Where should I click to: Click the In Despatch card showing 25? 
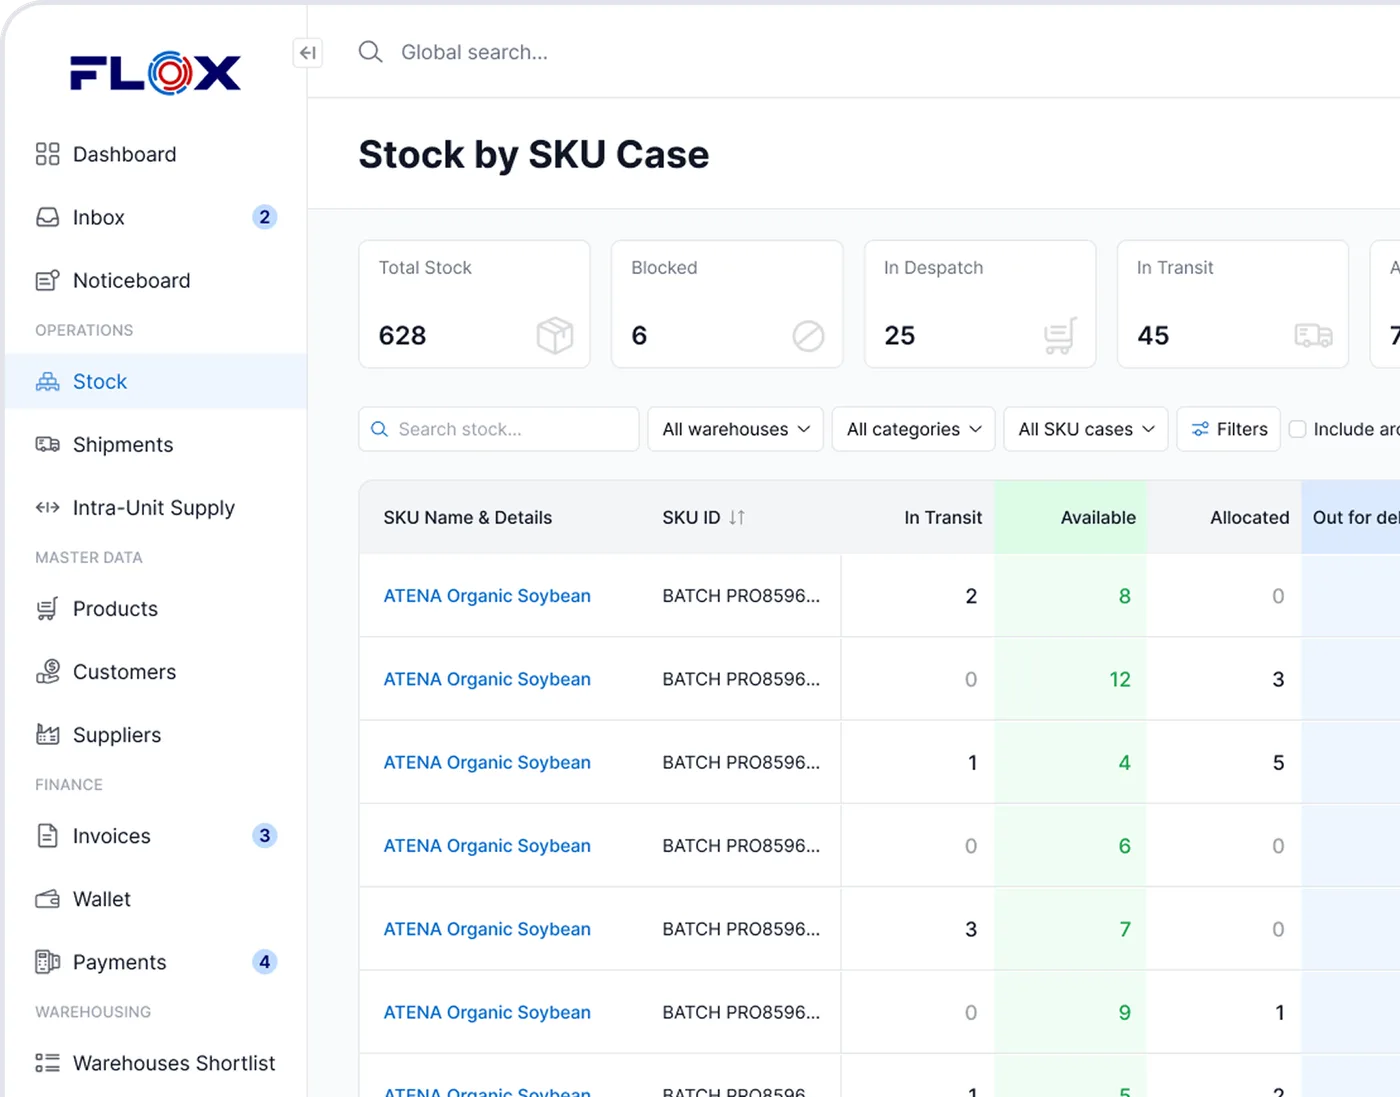click(x=980, y=304)
